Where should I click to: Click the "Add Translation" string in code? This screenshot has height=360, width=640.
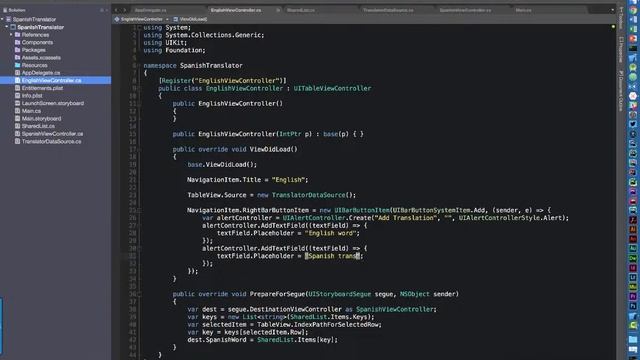[x=406, y=218]
